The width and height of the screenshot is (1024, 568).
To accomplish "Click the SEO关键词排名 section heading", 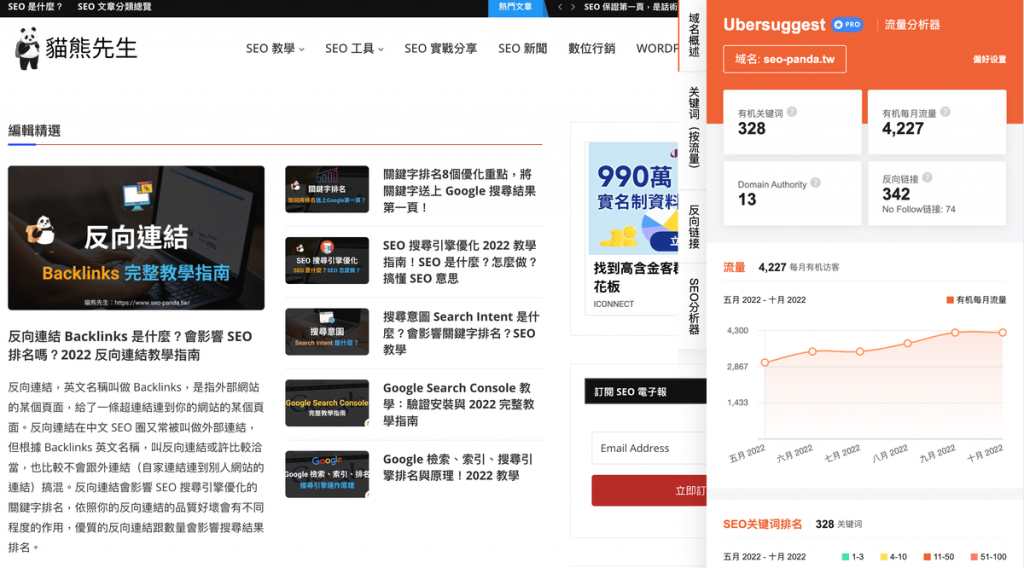I will pyautogui.click(x=762, y=524).
